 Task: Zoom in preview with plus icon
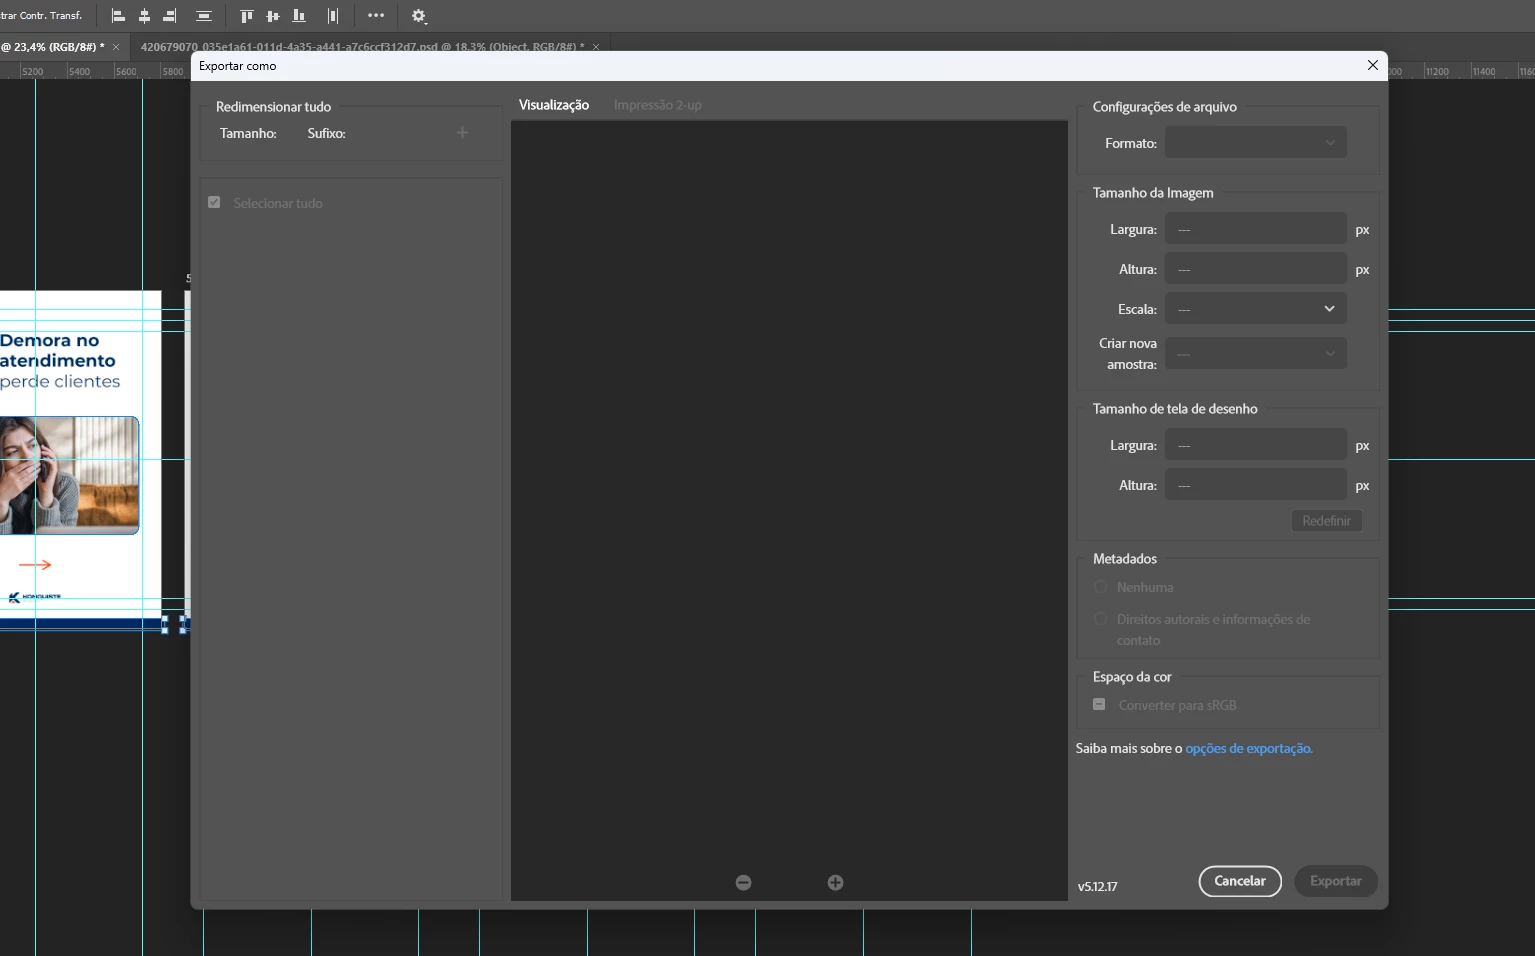pos(835,882)
